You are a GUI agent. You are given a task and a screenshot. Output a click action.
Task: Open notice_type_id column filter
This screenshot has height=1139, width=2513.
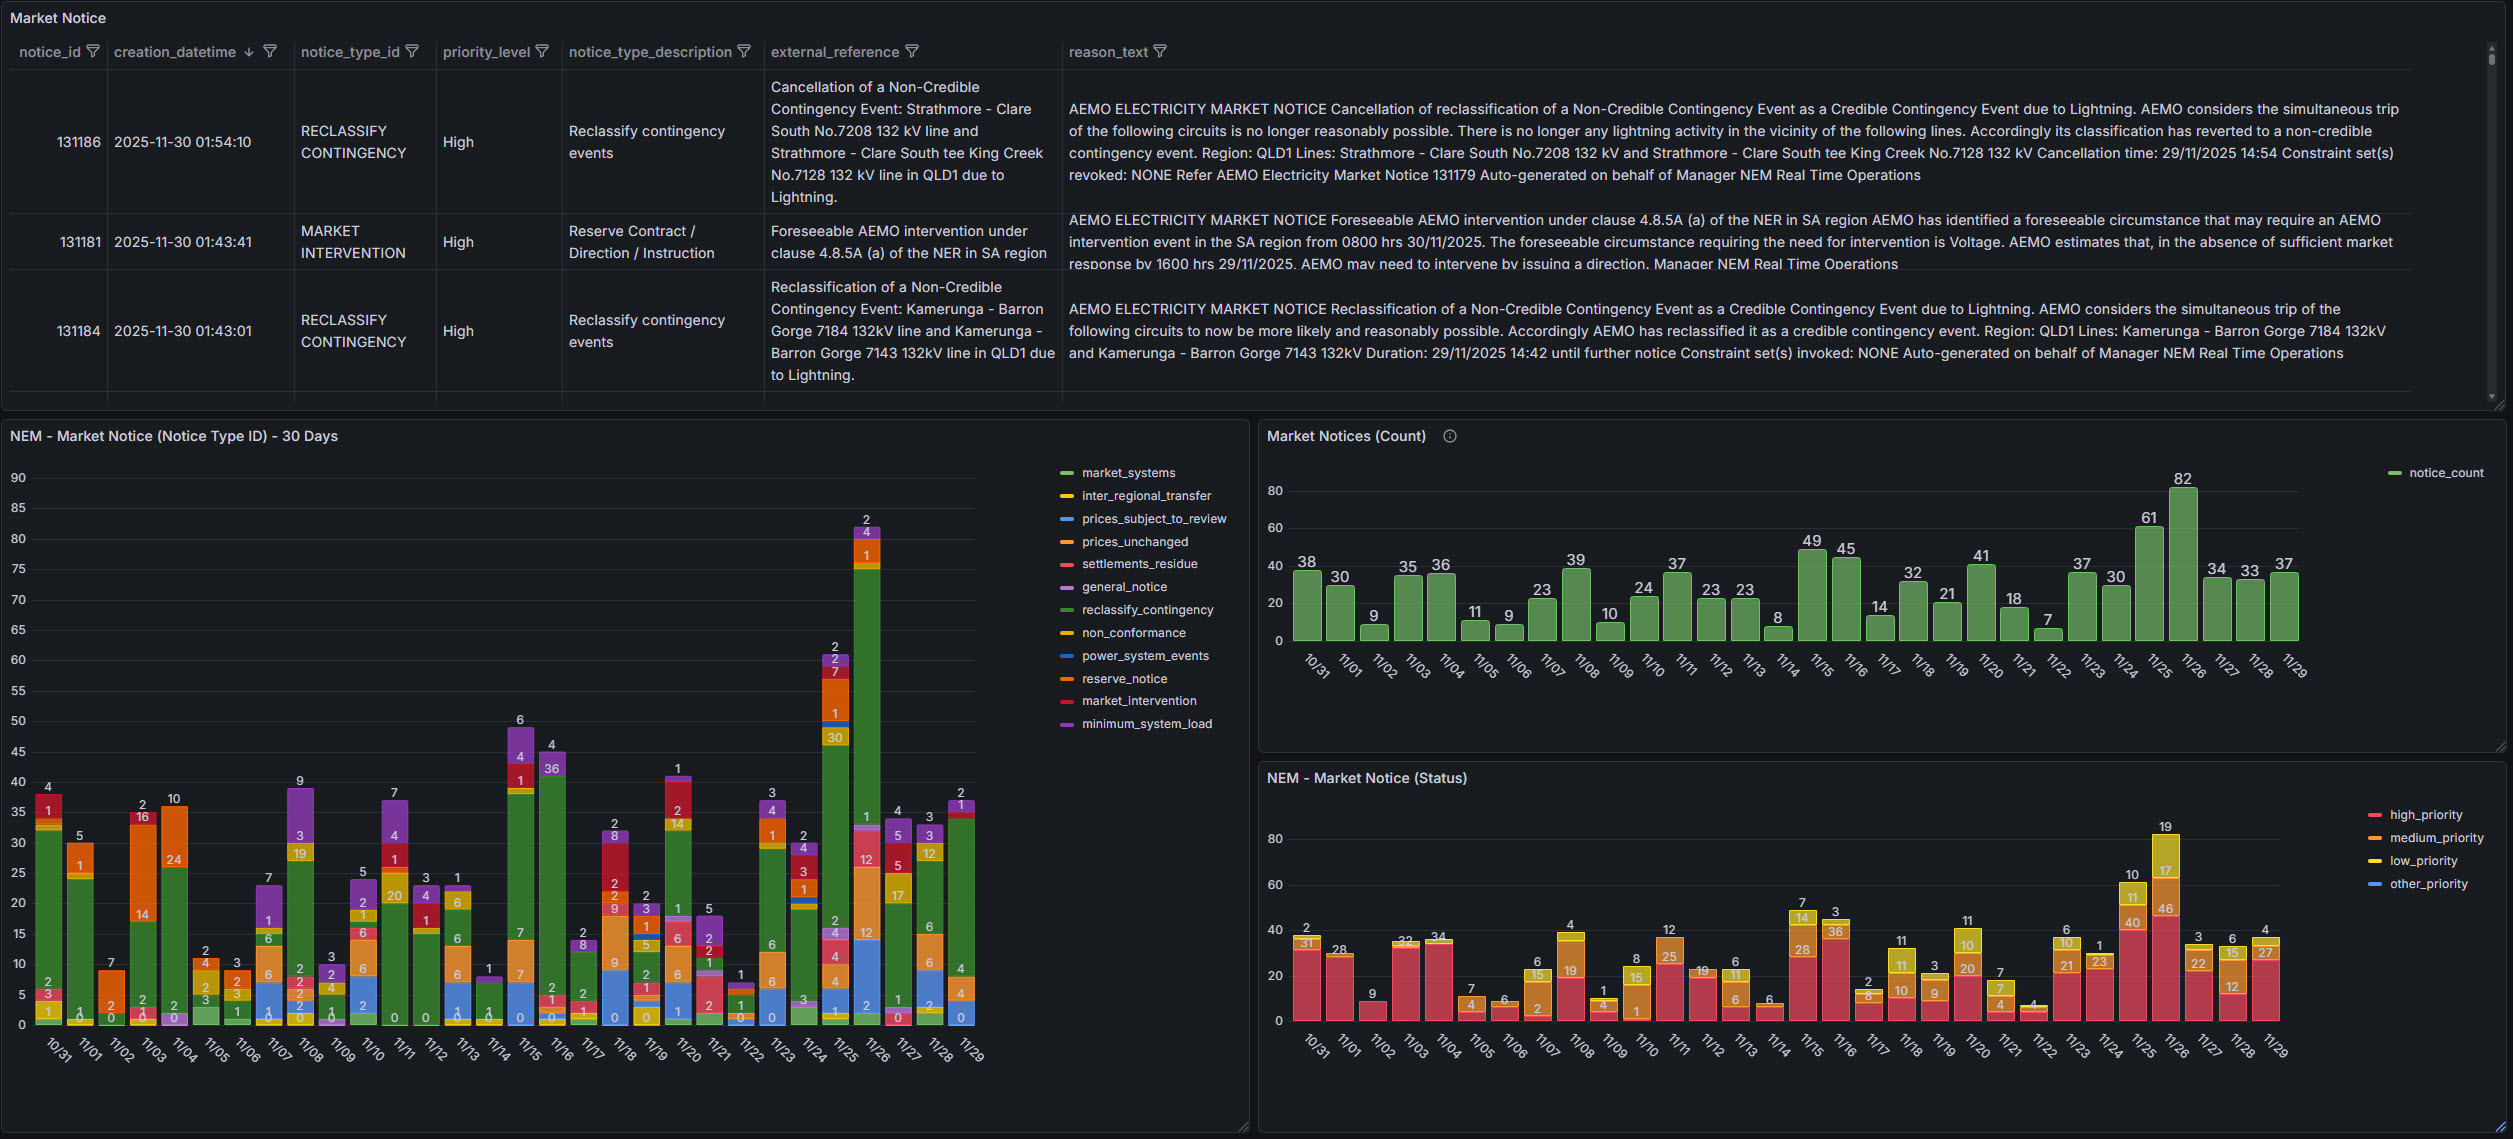412,51
